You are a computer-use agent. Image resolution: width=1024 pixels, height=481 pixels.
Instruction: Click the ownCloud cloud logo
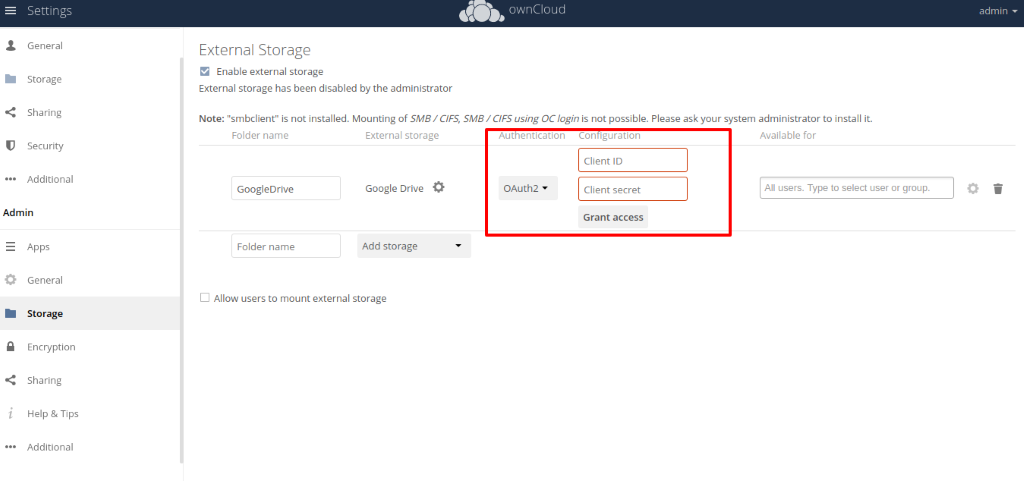coord(481,12)
